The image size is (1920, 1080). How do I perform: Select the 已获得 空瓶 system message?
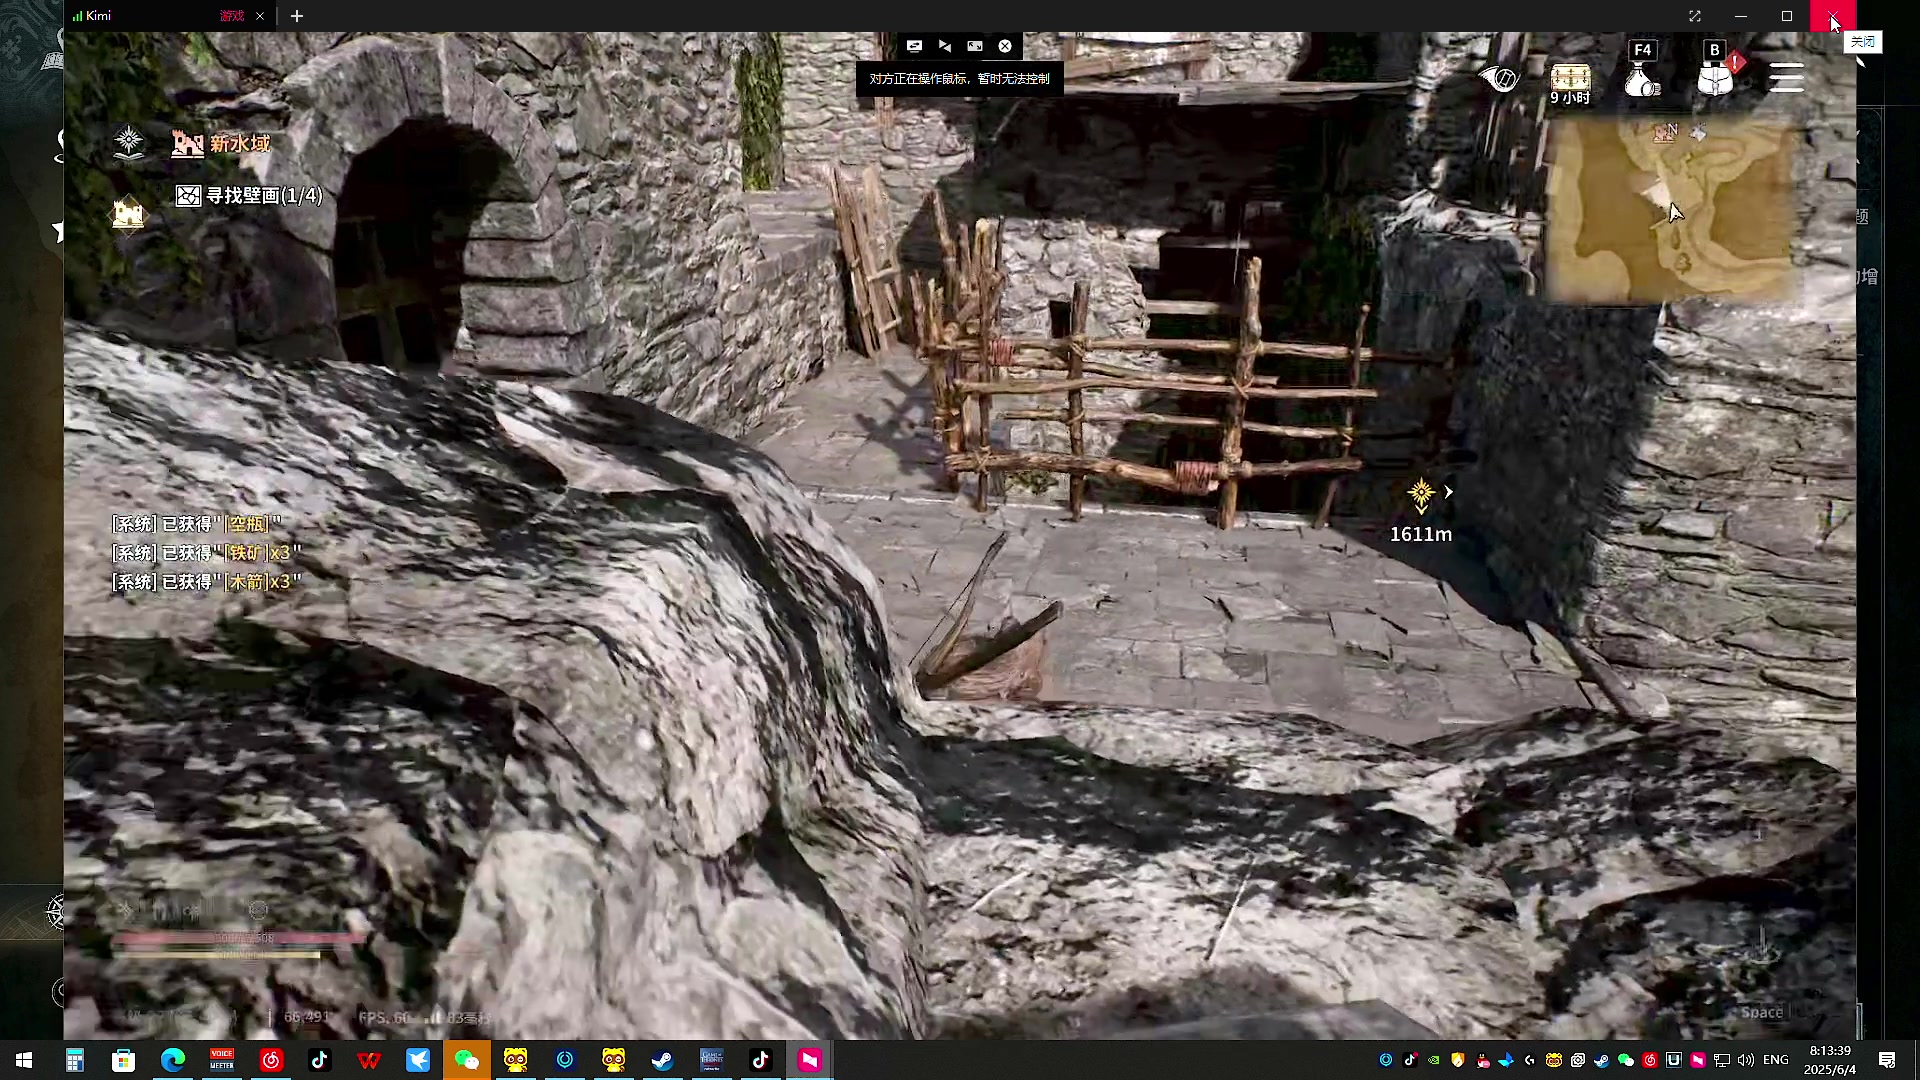196,524
